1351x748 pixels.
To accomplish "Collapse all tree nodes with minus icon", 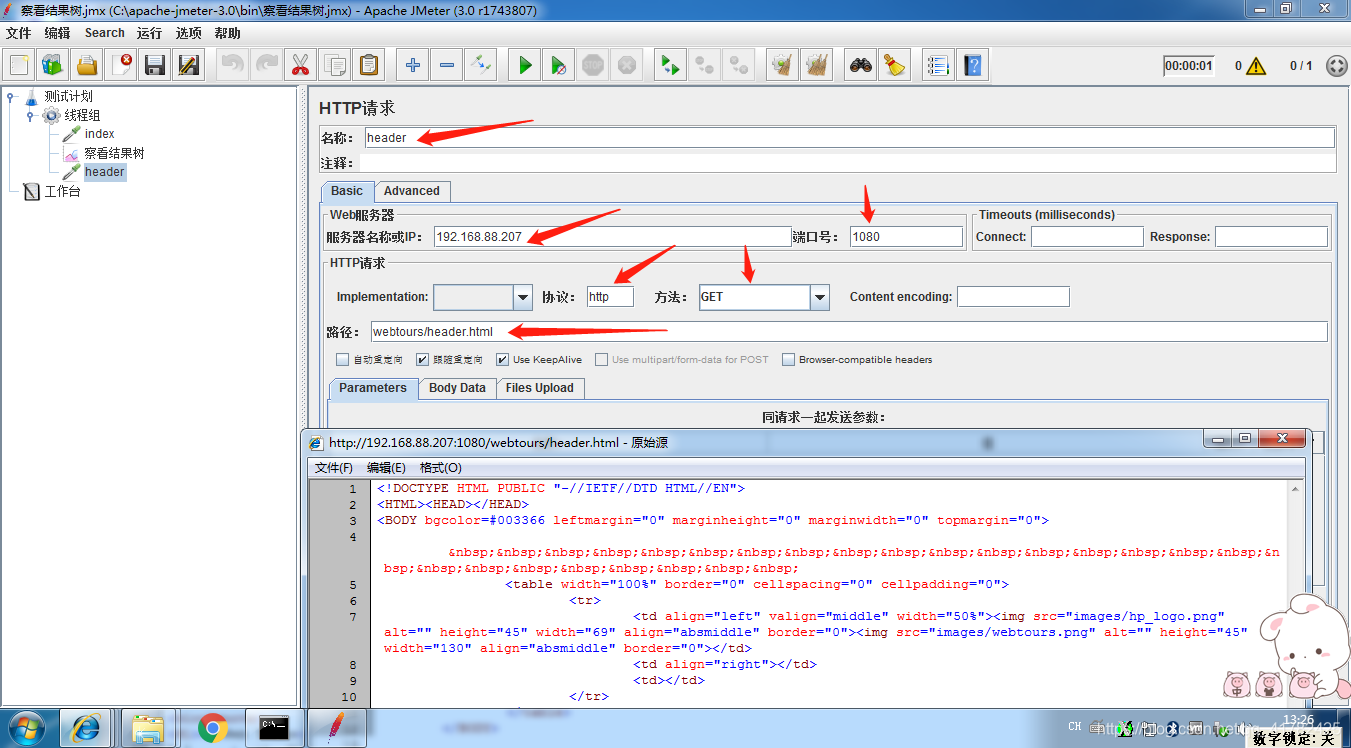I will click(446, 66).
